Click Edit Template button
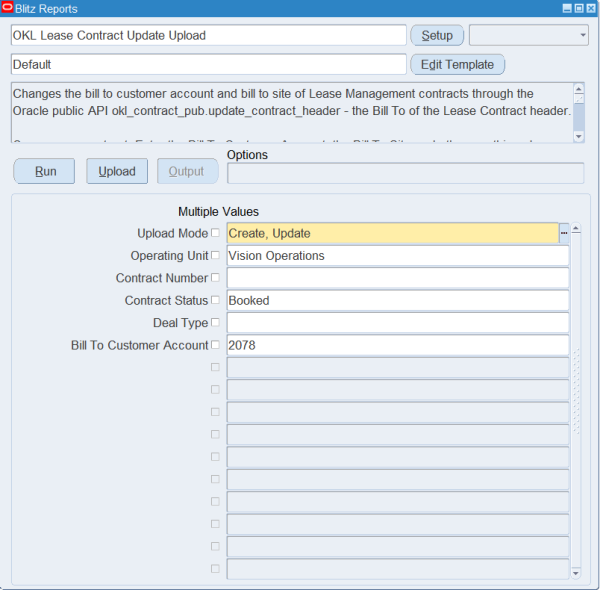 (458, 64)
